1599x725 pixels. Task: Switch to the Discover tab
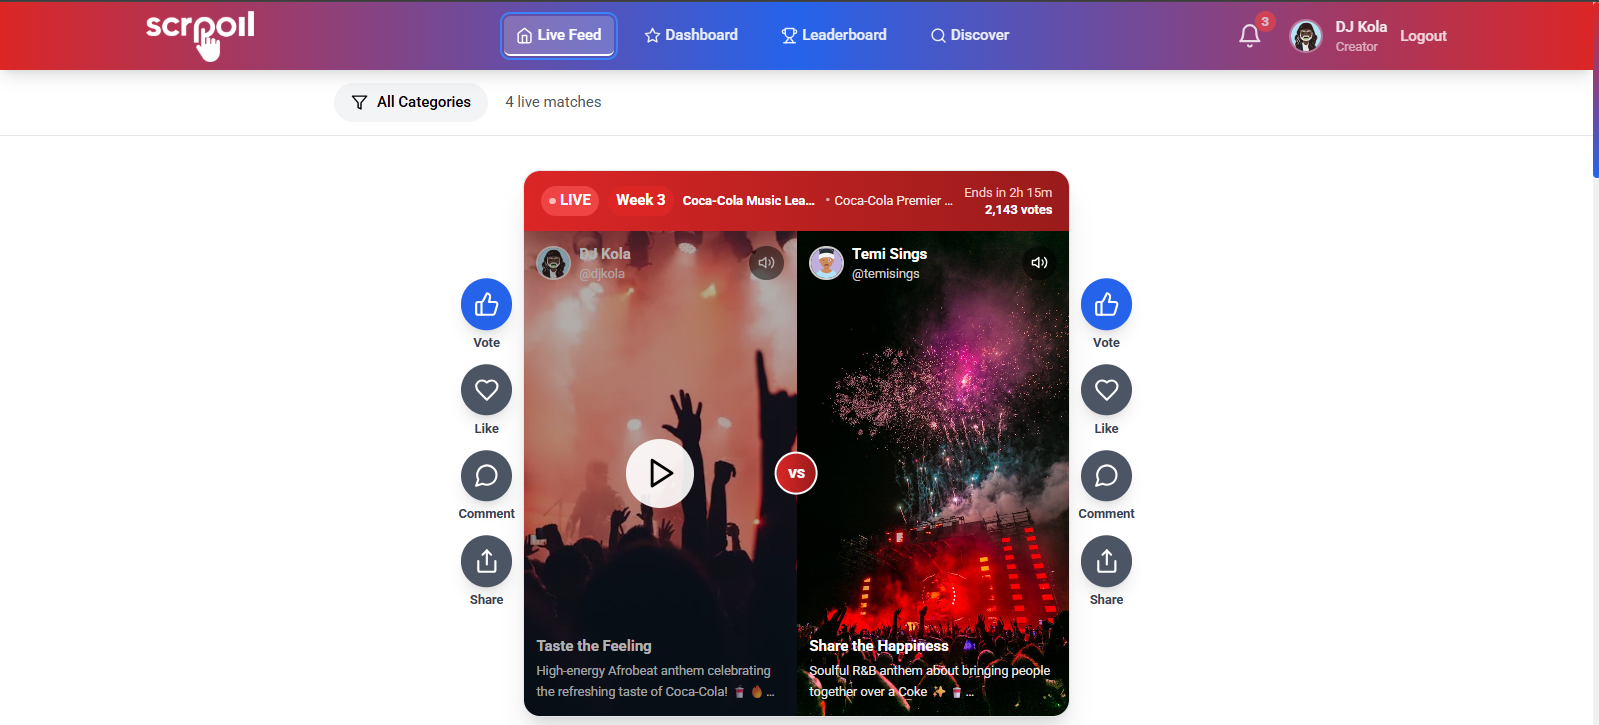pos(970,35)
